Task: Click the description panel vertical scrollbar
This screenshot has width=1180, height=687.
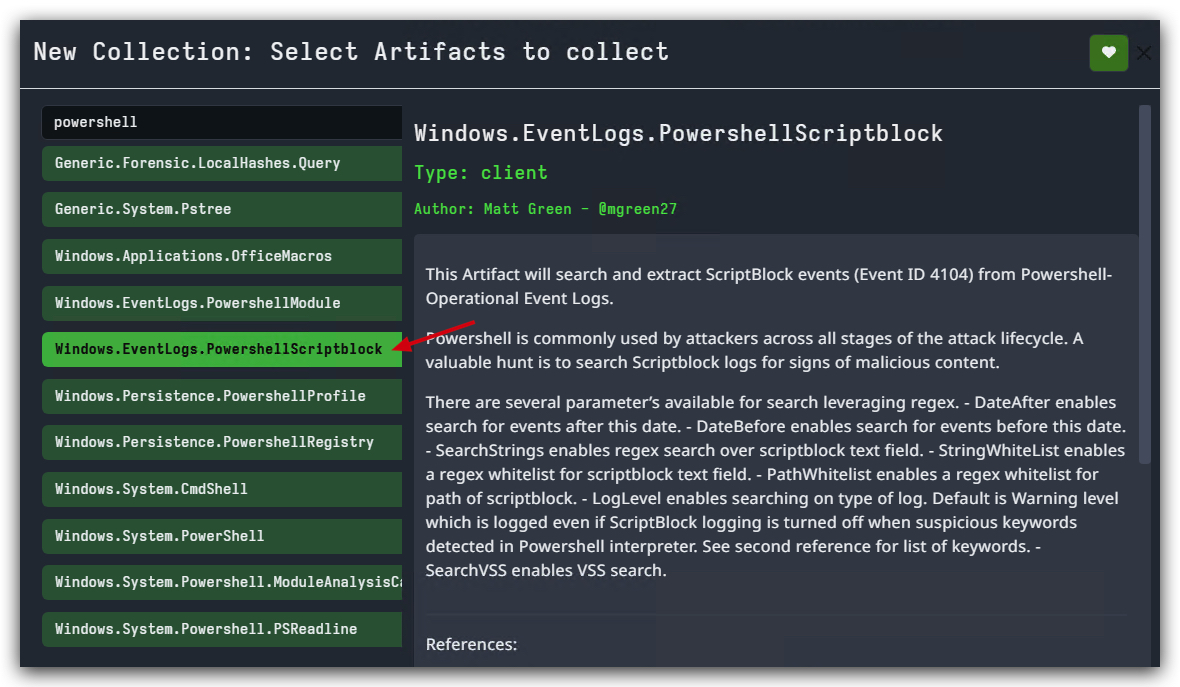Action: [1145, 284]
